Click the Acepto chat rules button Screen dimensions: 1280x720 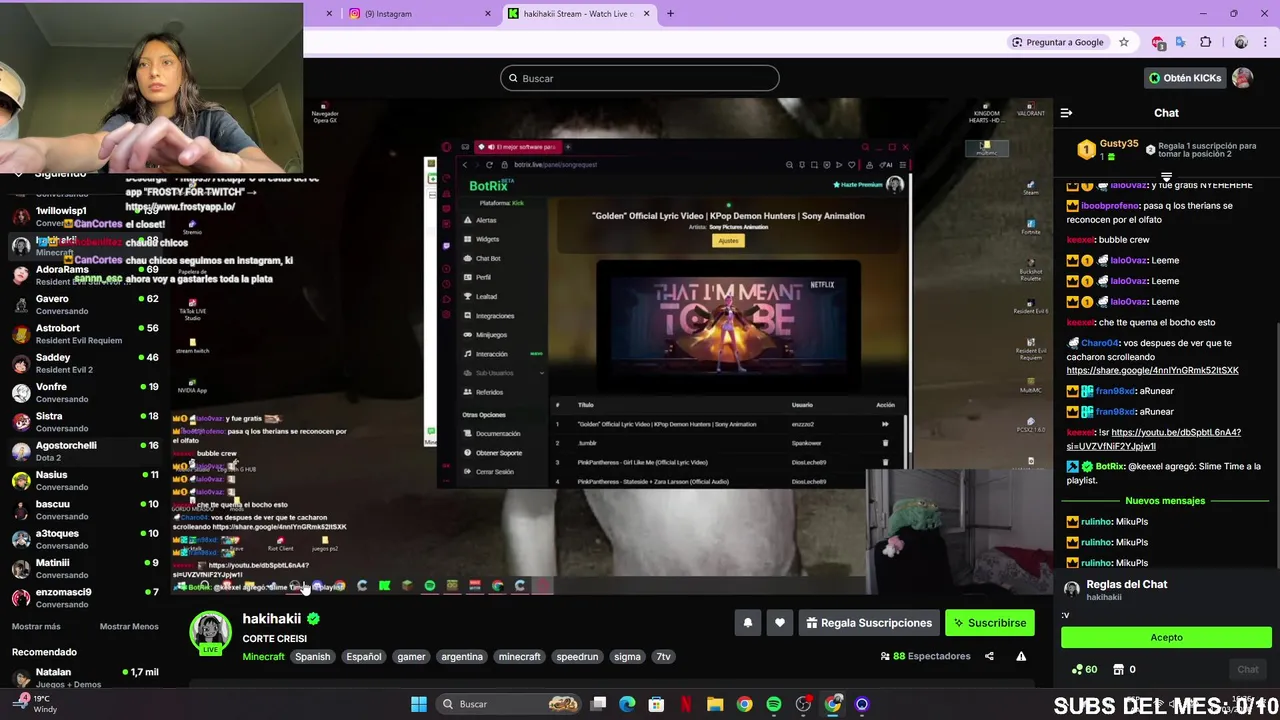(1166, 637)
